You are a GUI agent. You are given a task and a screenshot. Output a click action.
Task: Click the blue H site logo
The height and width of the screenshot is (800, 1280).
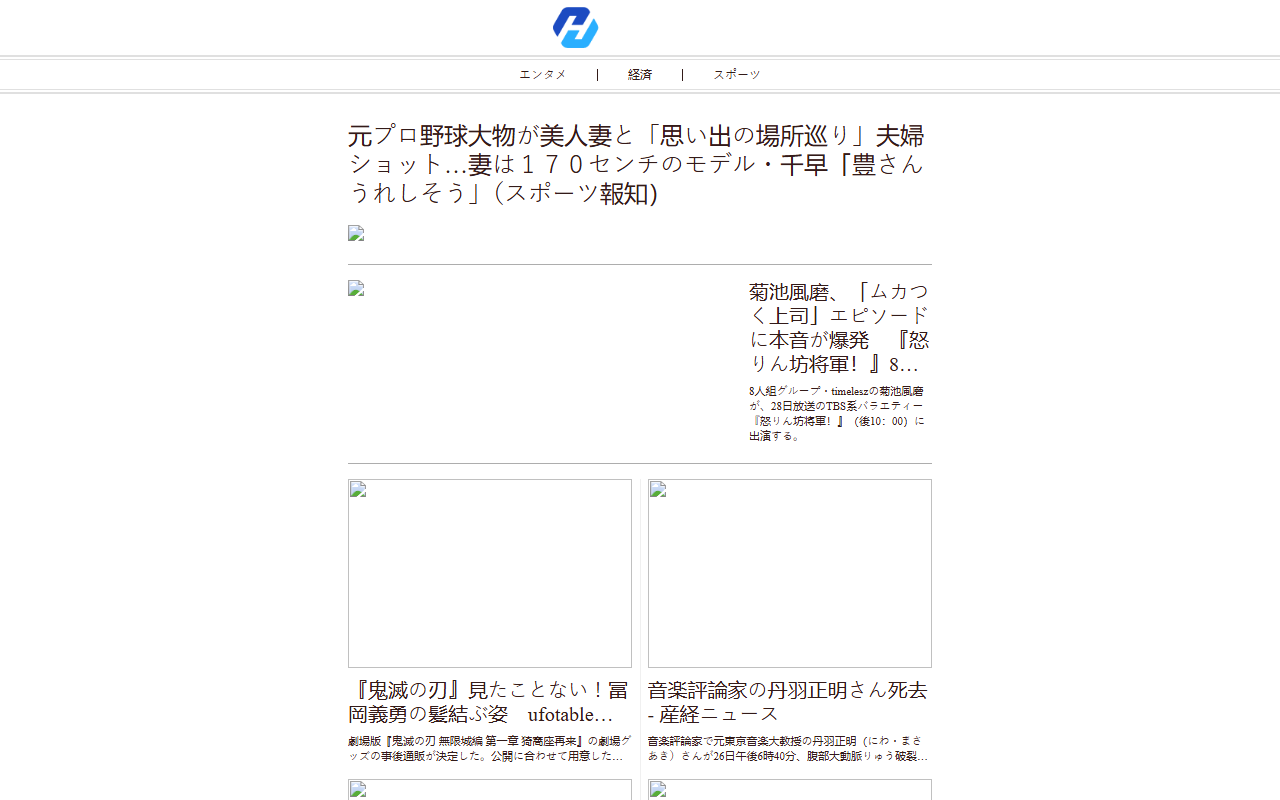point(576,28)
